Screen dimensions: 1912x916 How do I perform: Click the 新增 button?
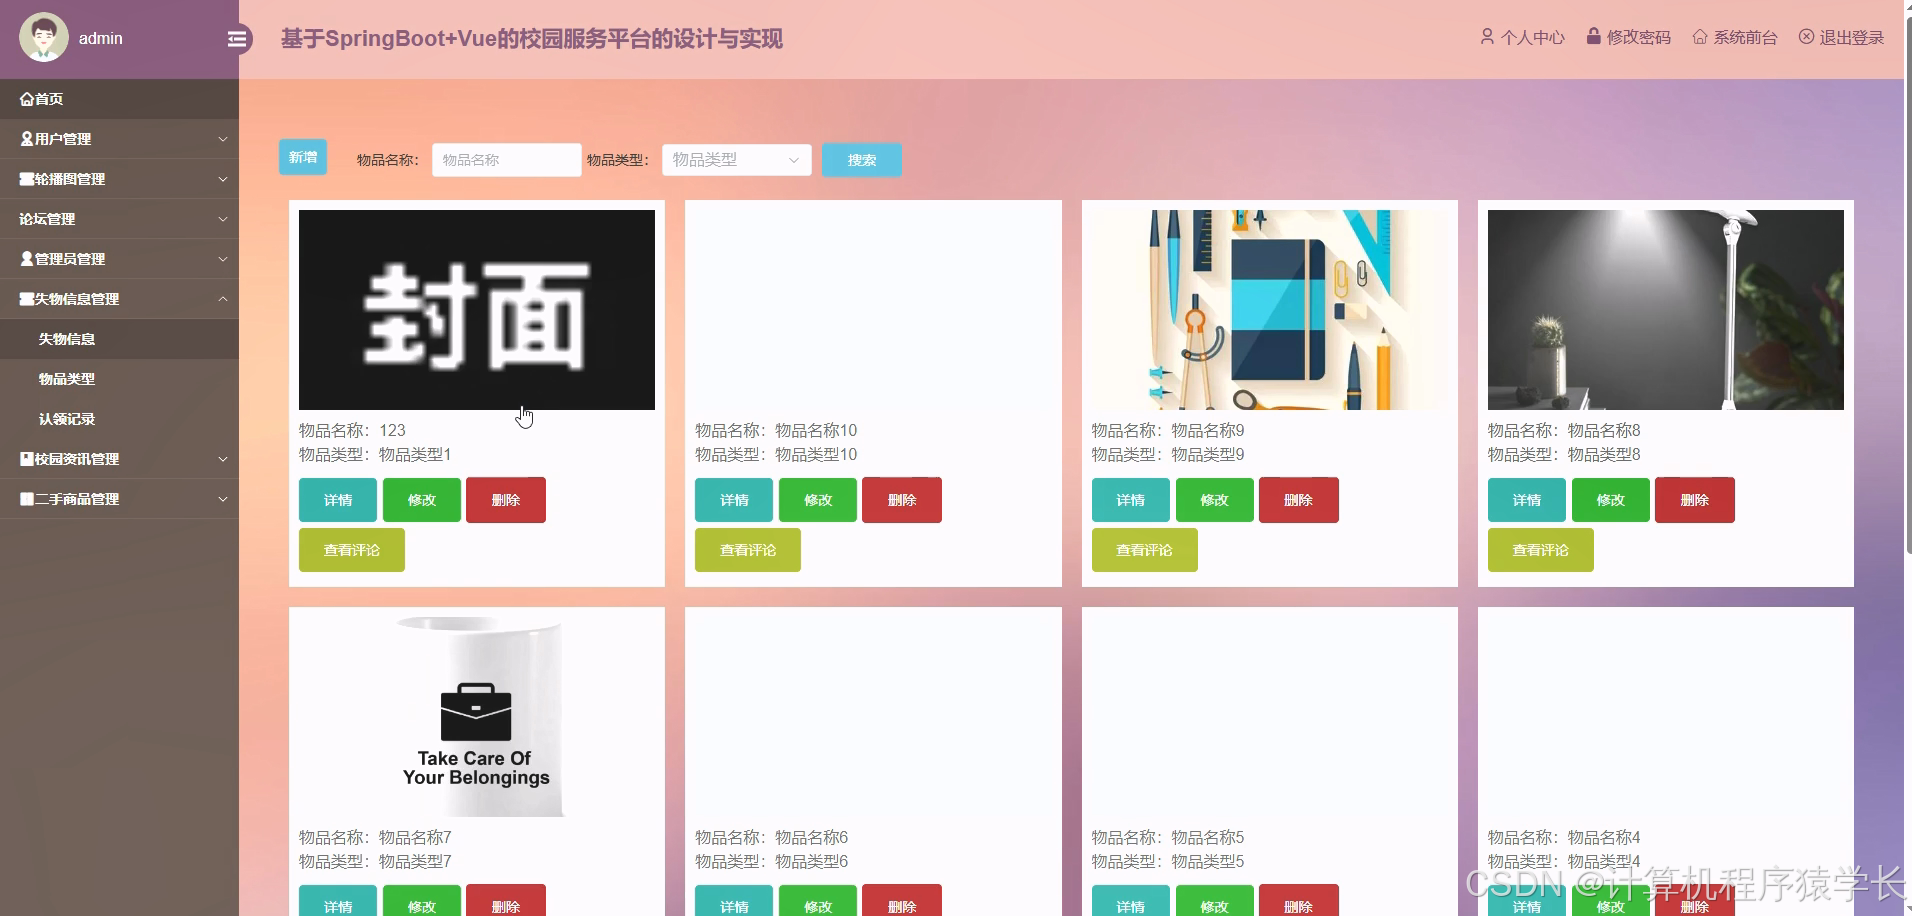302,156
